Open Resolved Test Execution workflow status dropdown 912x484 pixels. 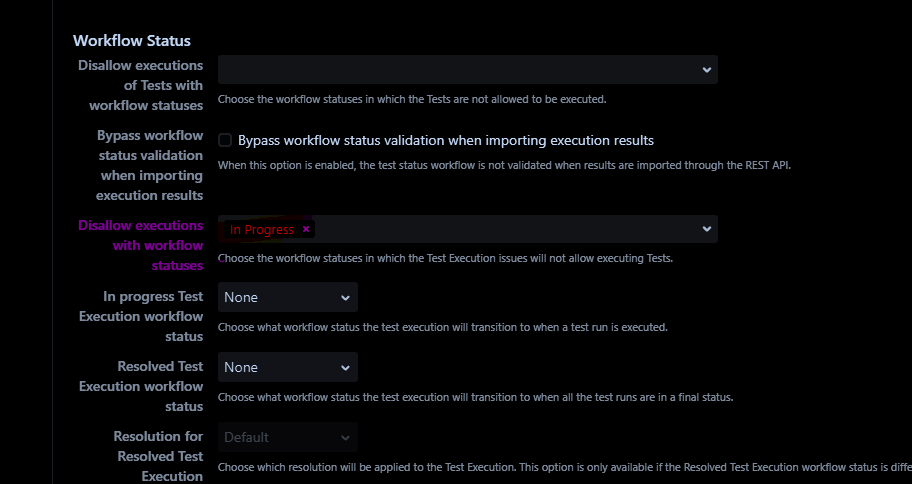(x=287, y=367)
